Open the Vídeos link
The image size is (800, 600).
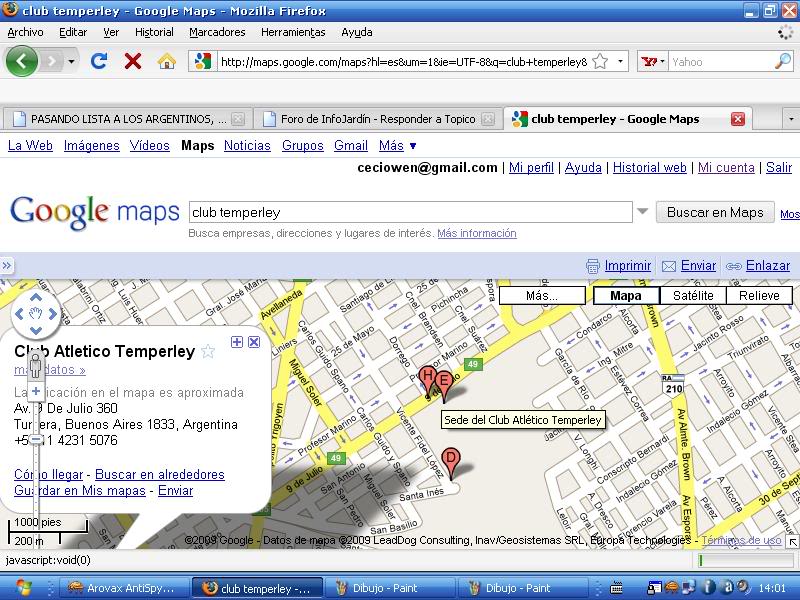tap(149, 145)
